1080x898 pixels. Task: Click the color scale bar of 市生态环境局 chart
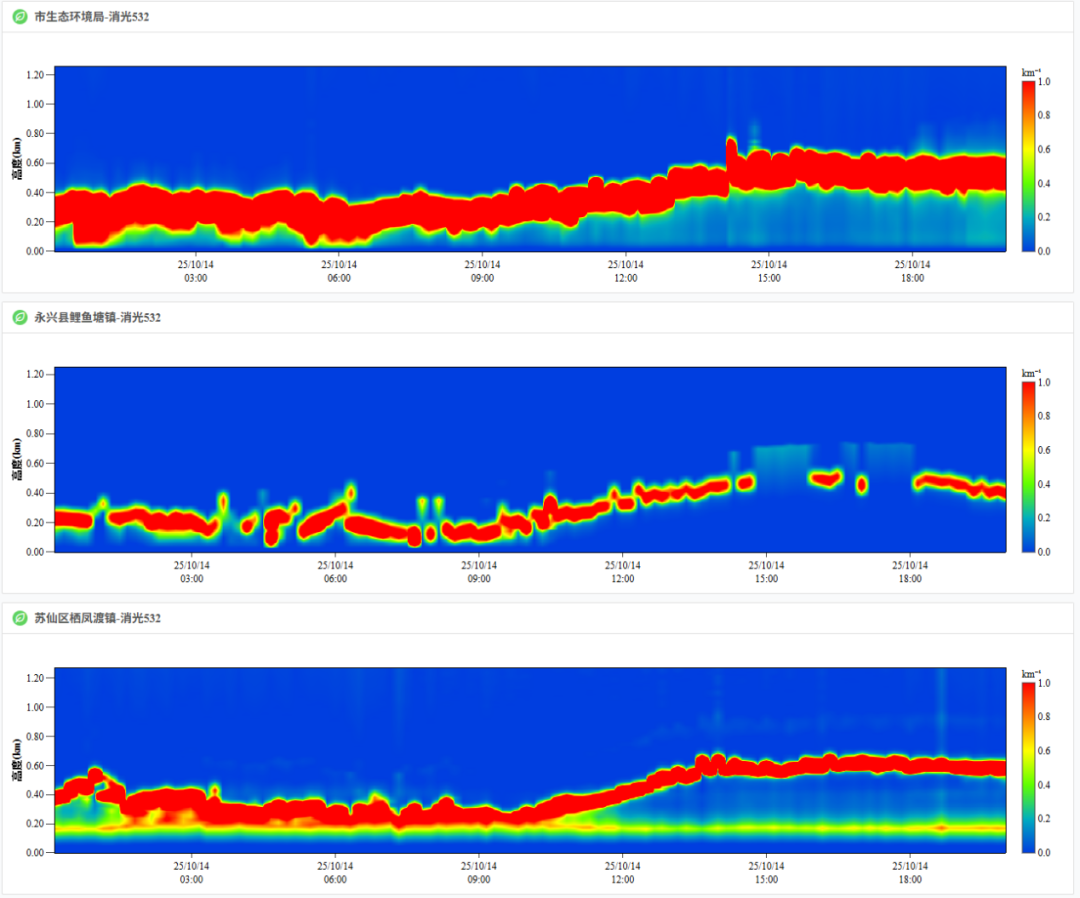pyautogui.click(x=1027, y=165)
